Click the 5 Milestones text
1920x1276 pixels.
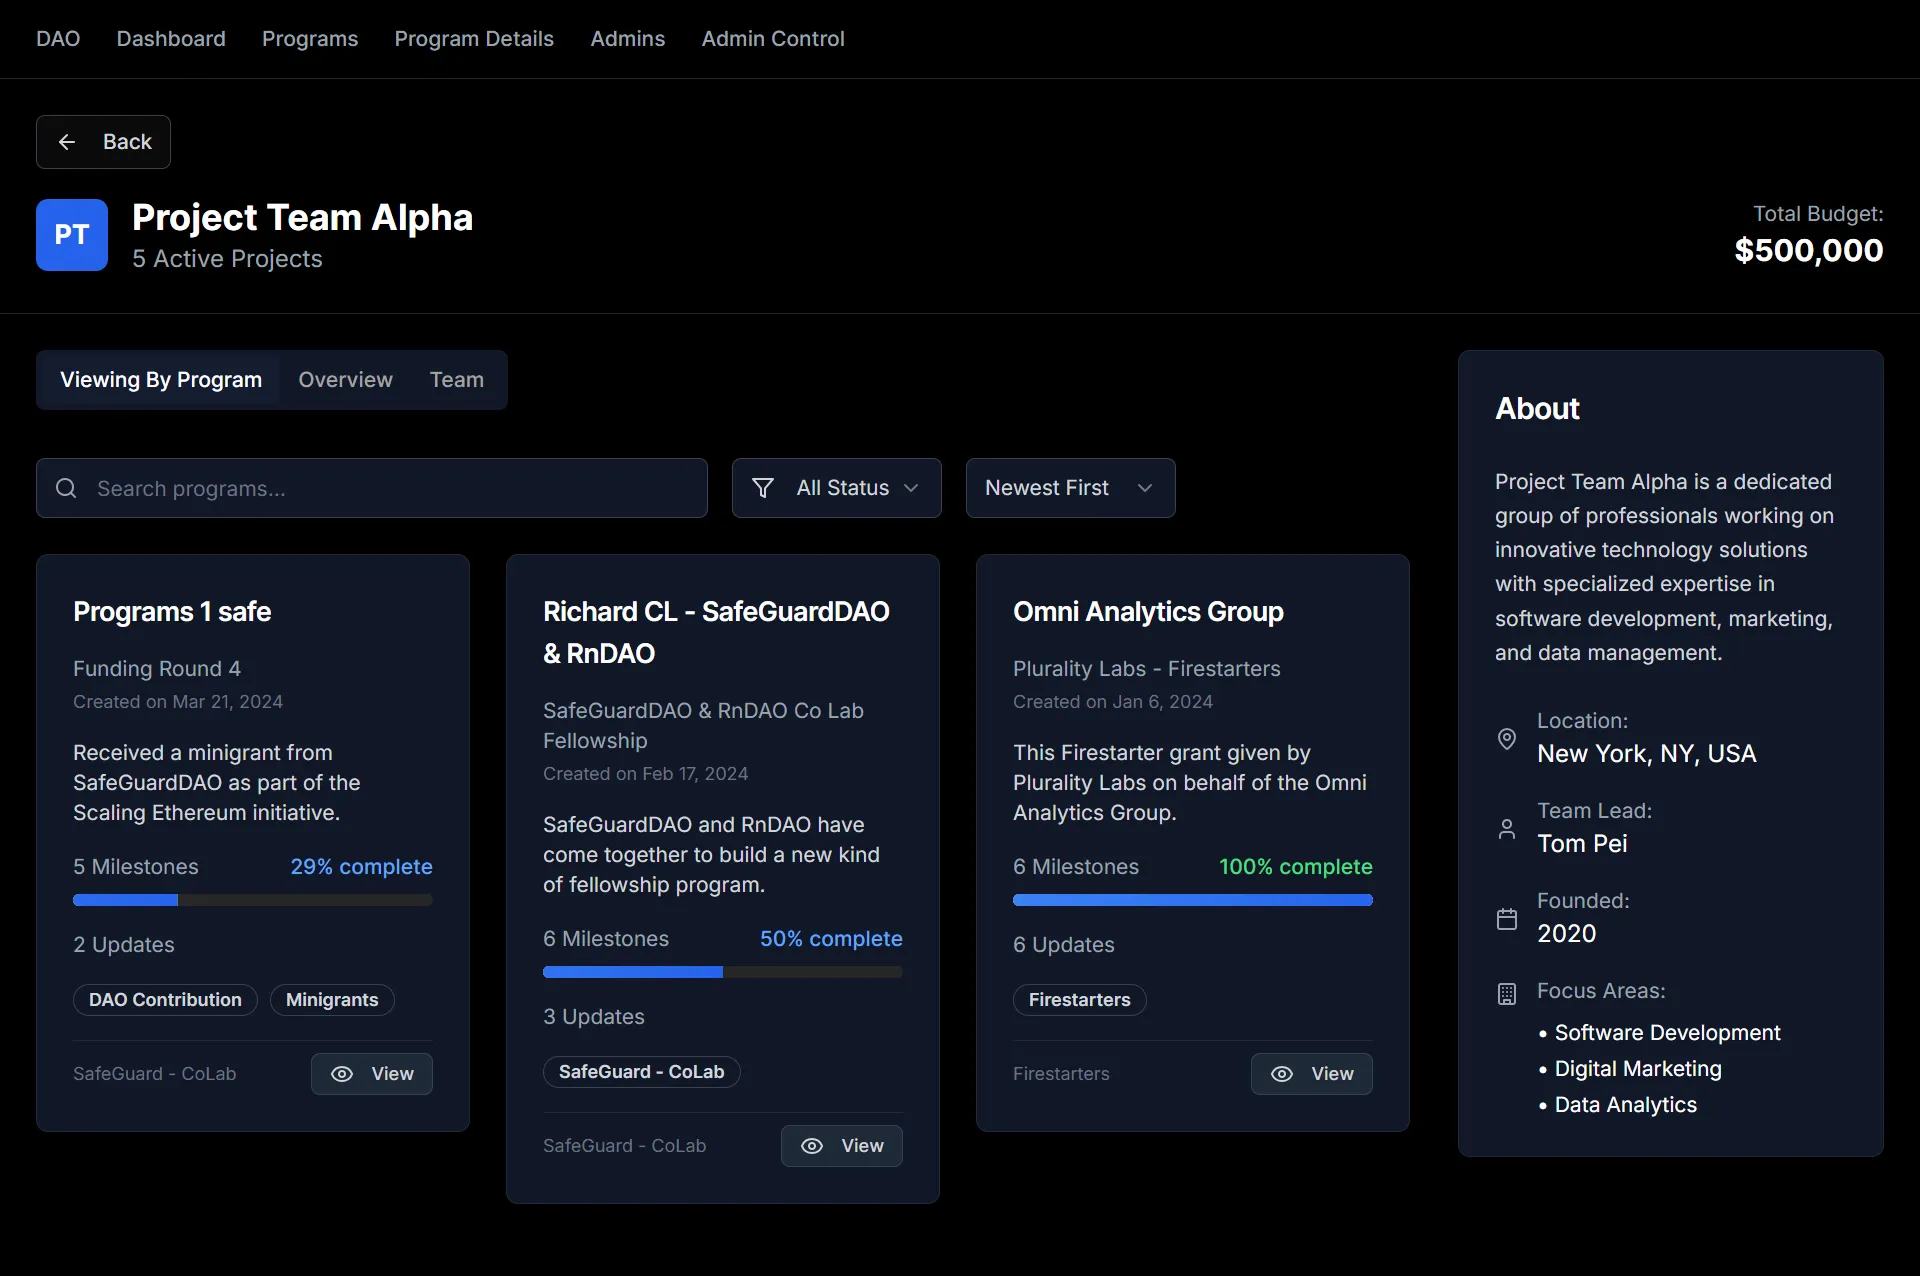pos(136,867)
